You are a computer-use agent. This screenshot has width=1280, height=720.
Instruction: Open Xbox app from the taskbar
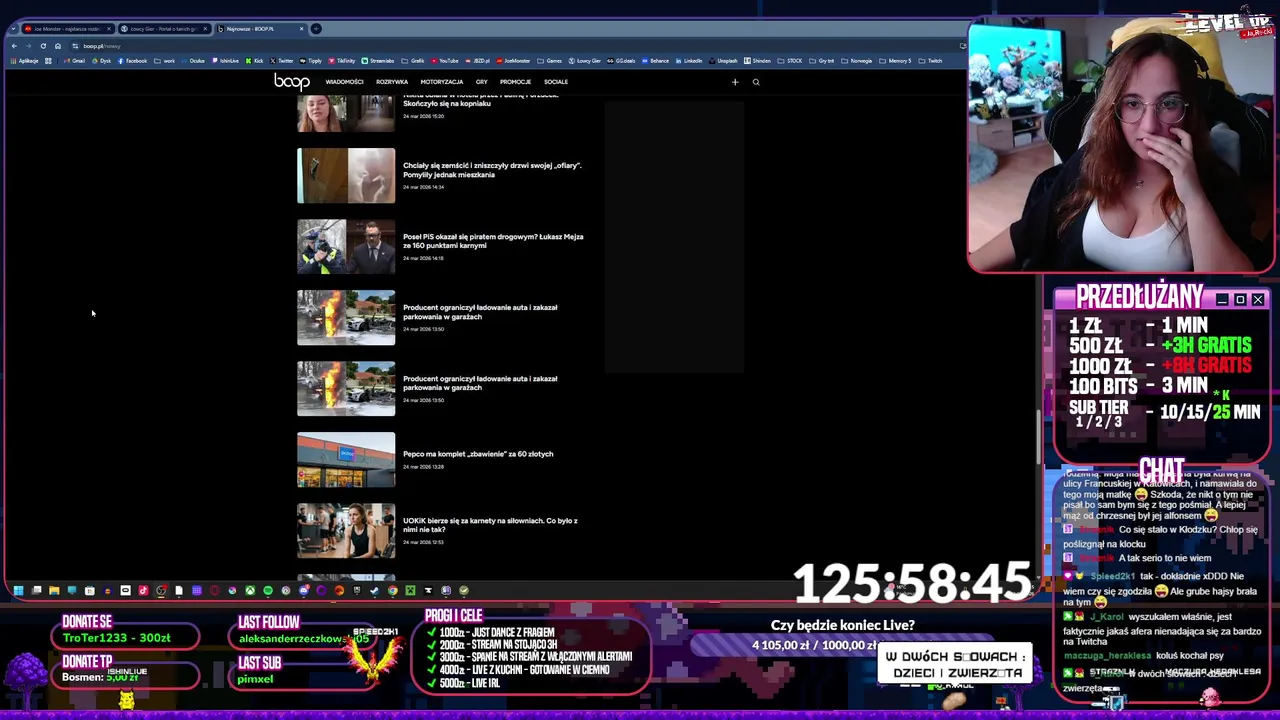click(250, 590)
